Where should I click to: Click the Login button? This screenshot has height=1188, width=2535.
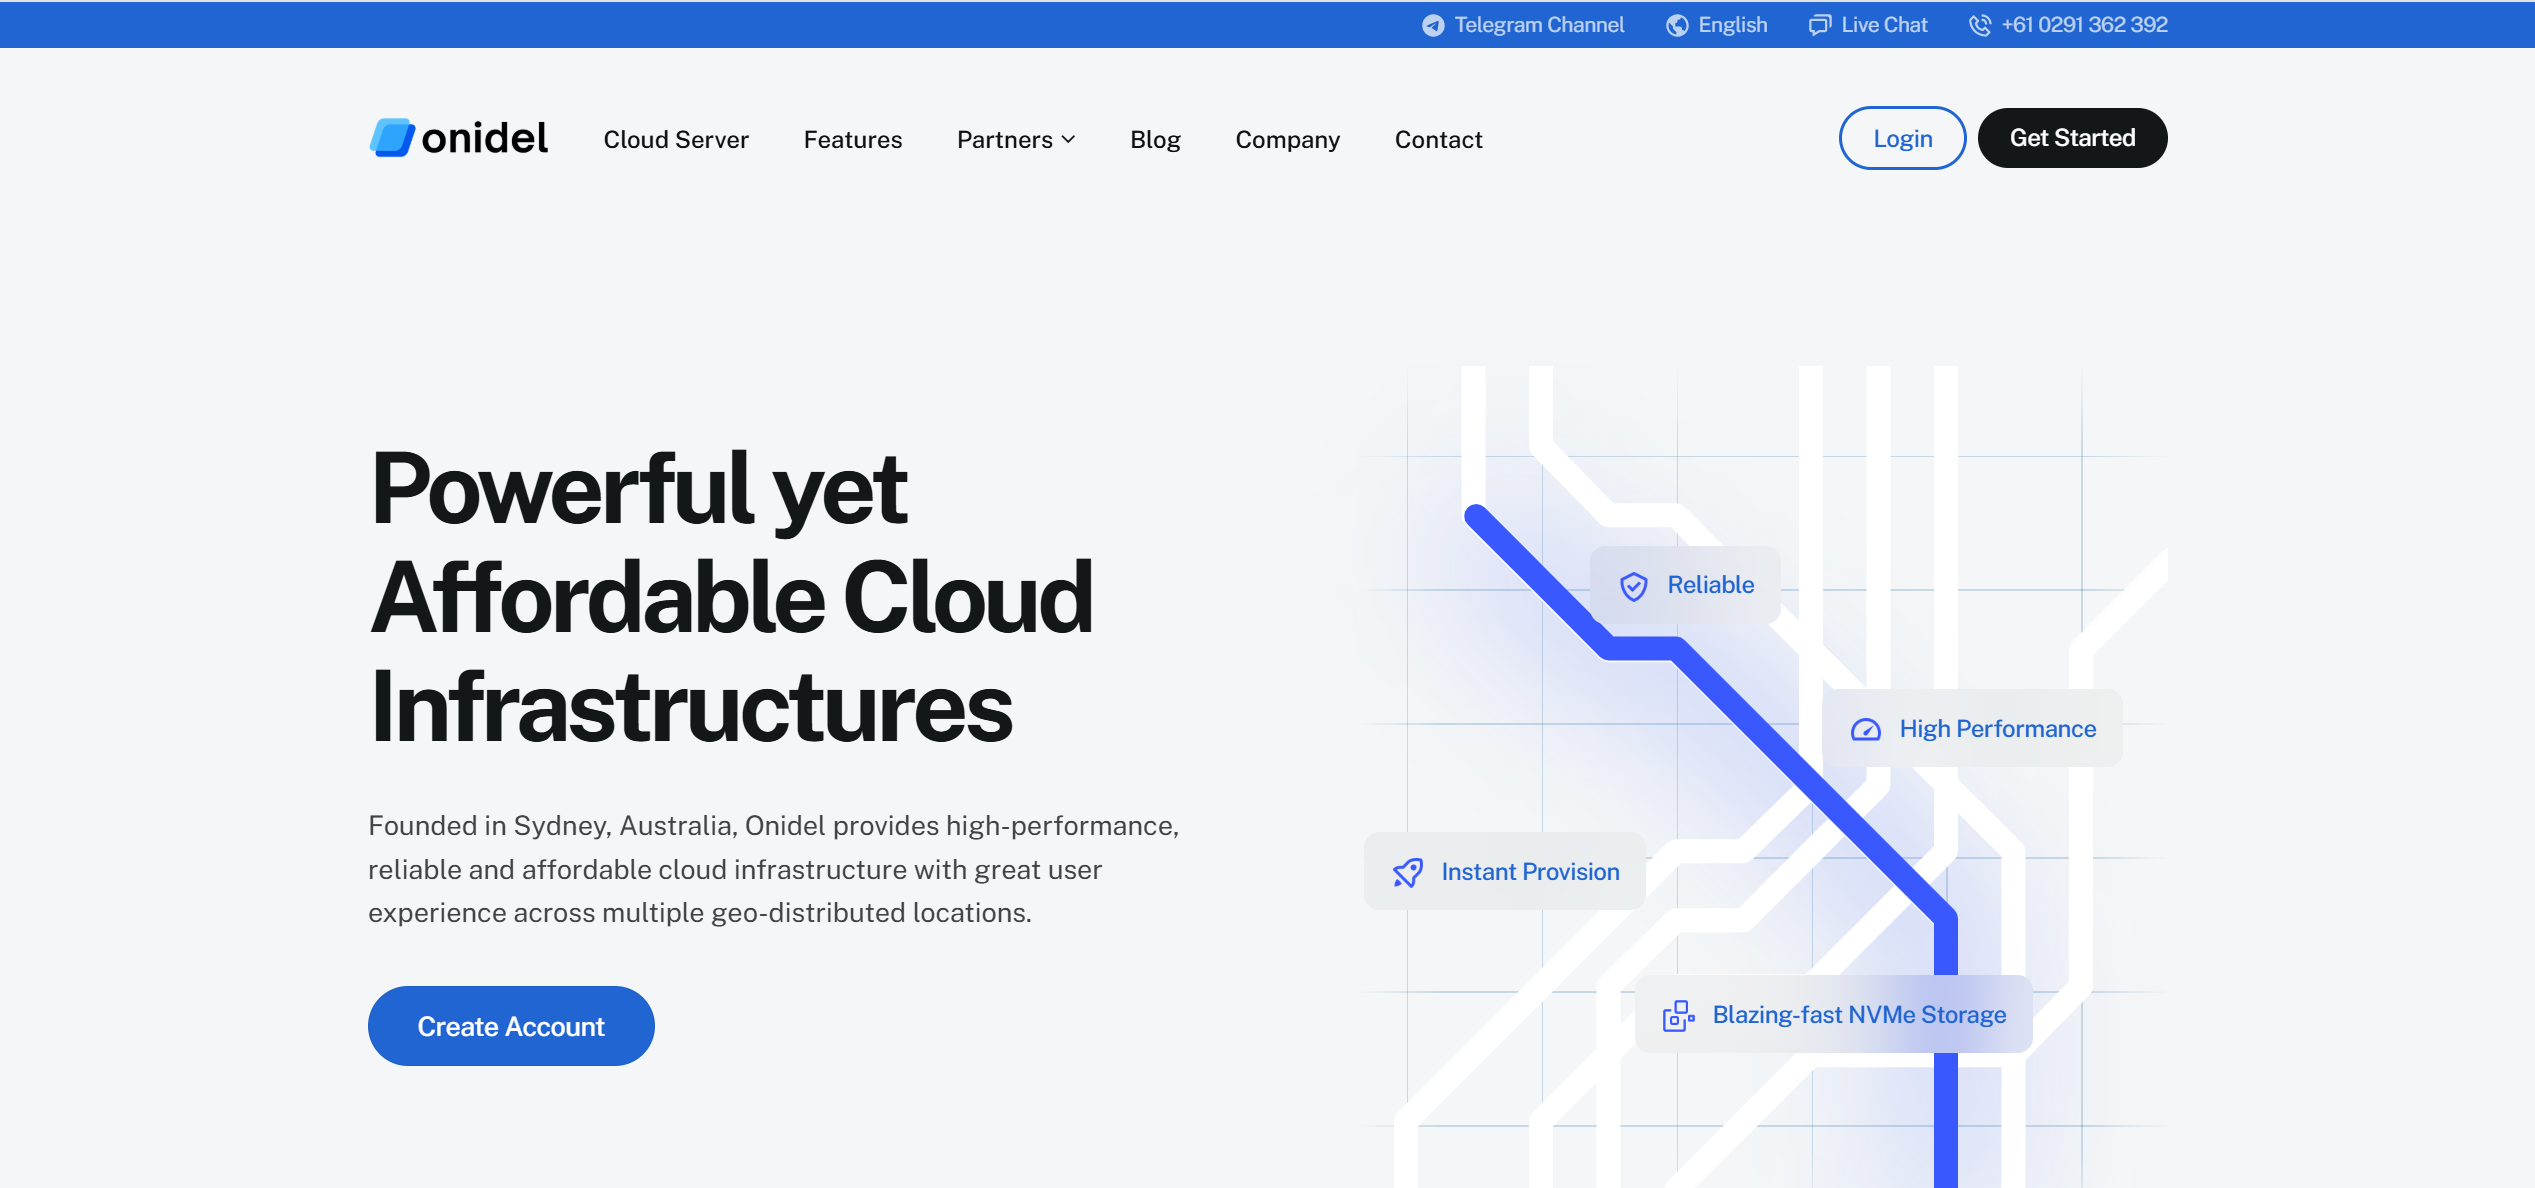pos(1903,138)
